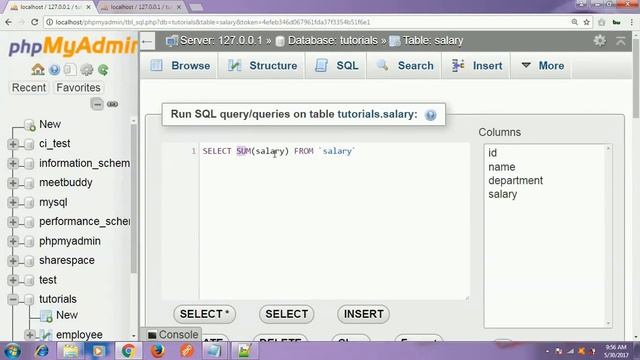Open the new browser tab button
The height and width of the screenshot is (360, 640).
pyautogui.click(x=196, y=7)
